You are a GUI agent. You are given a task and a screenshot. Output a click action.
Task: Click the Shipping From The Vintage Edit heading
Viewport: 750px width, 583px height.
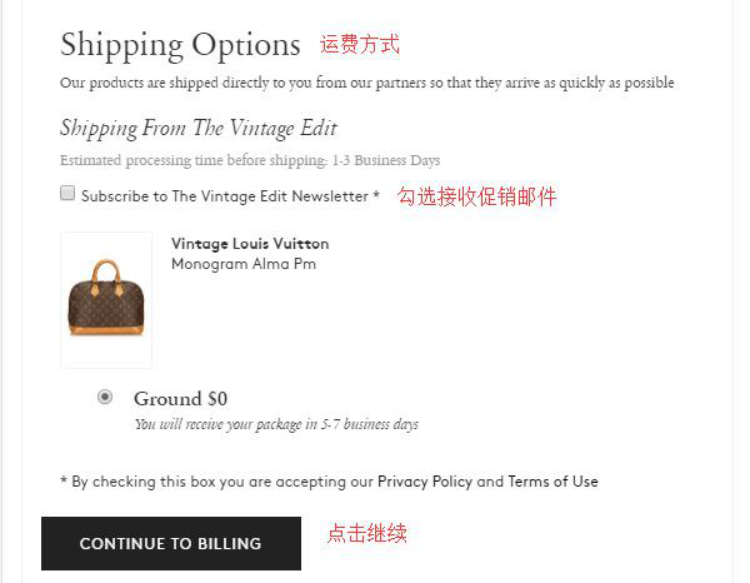tap(199, 129)
